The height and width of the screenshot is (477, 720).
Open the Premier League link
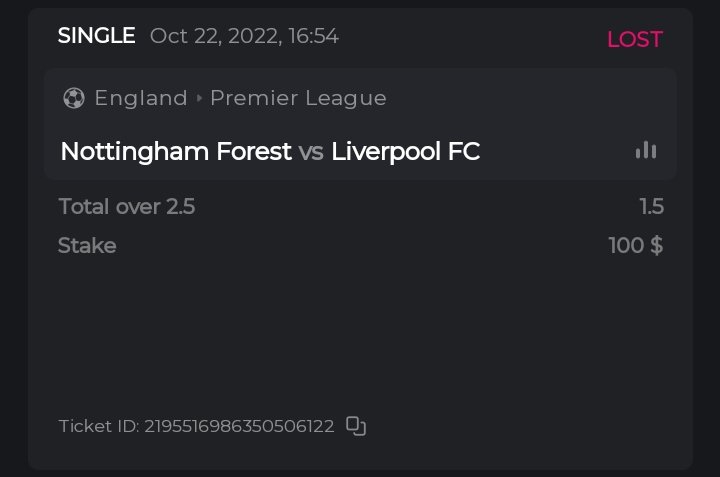click(x=298, y=98)
